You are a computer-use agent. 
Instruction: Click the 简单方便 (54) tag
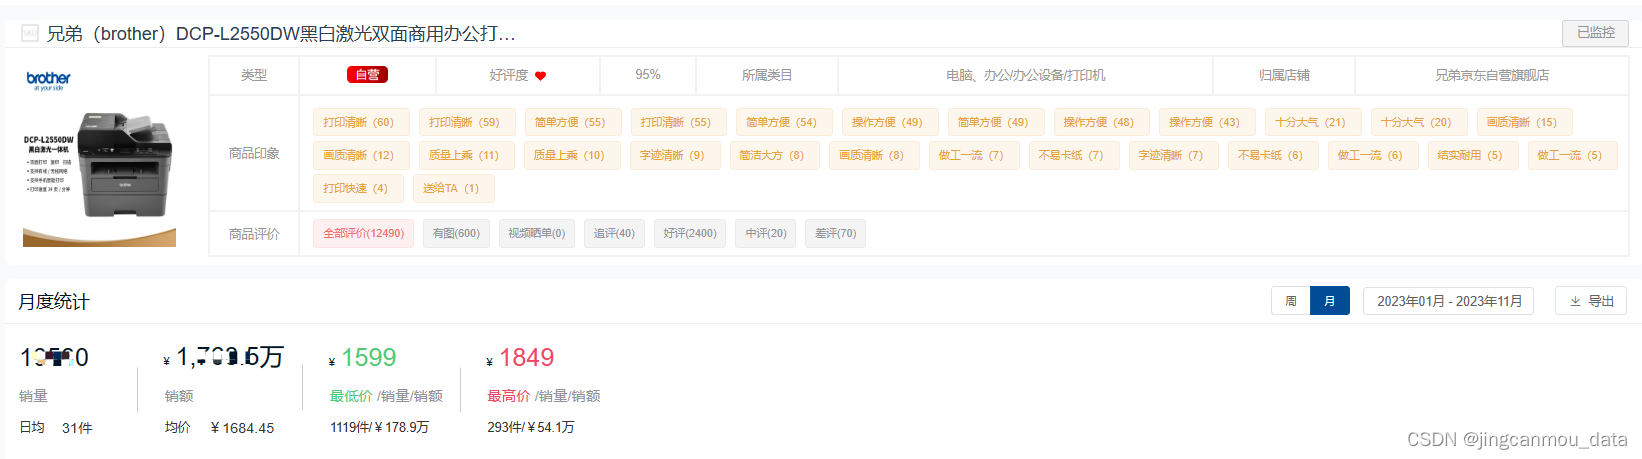784,122
